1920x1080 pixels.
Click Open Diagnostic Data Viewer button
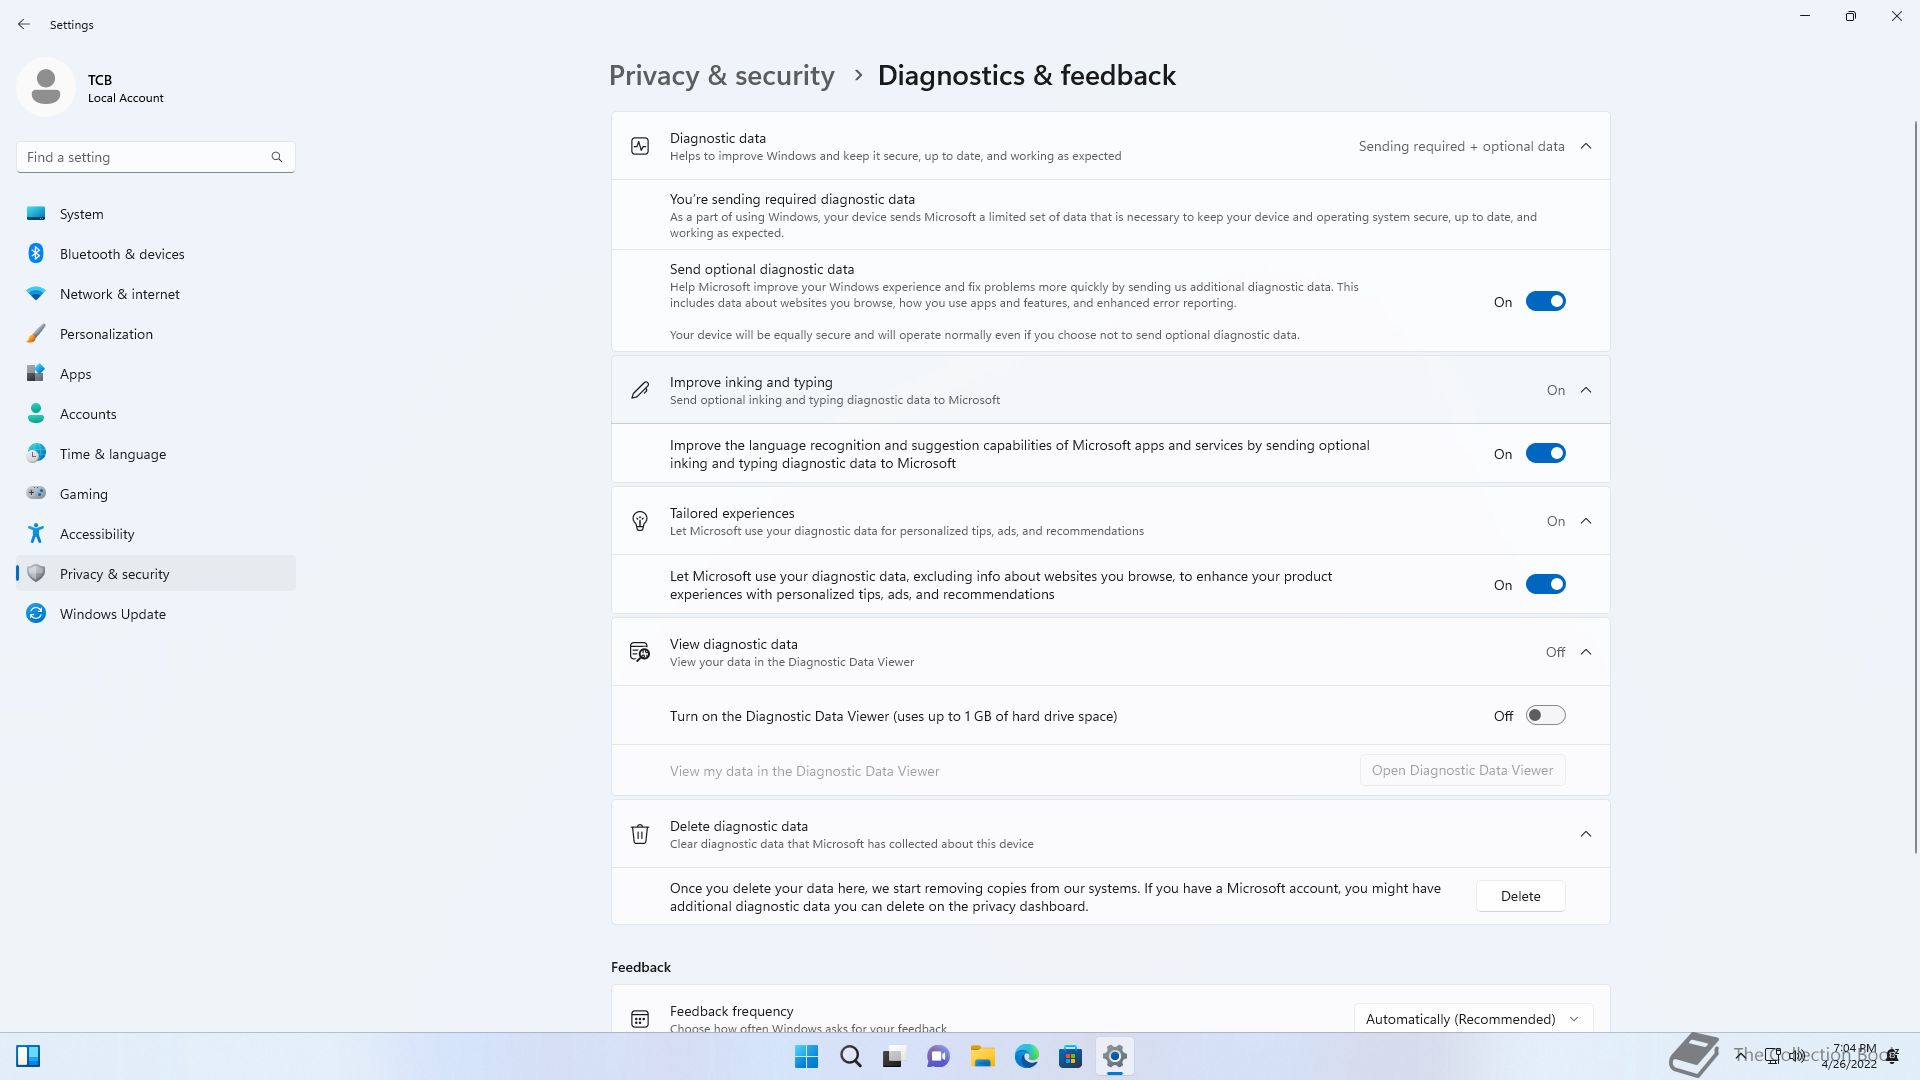[x=1462, y=771]
